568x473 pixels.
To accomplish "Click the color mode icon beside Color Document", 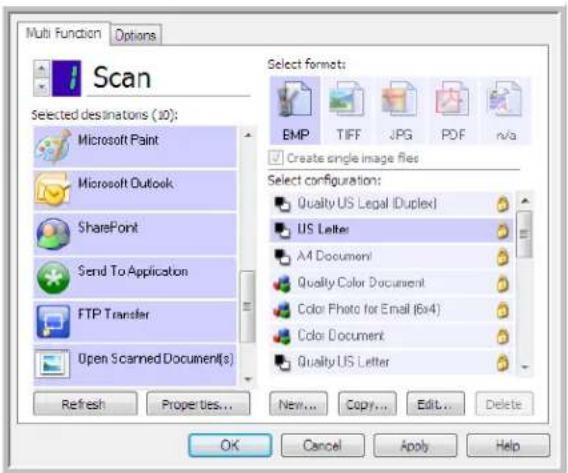I will coord(282,336).
